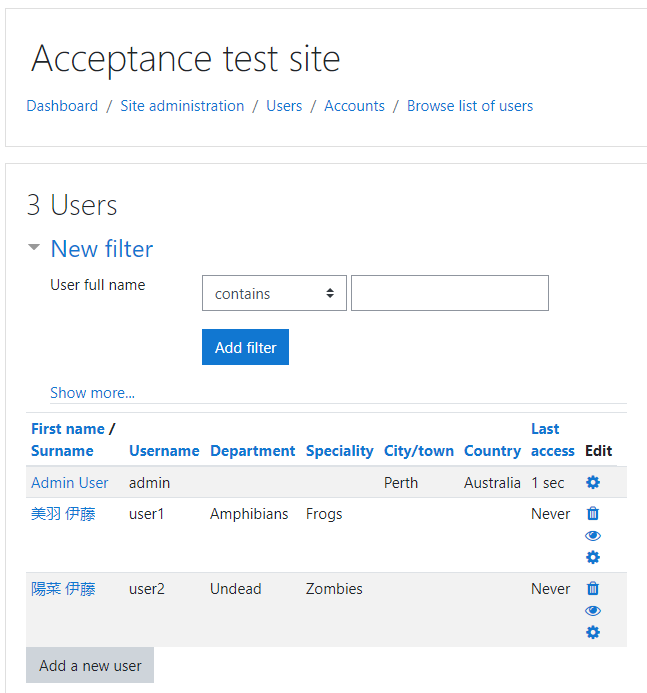The width and height of the screenshot is (647, 693).
Task: Open edit gear icon for user2
Action: click(593, 632)
